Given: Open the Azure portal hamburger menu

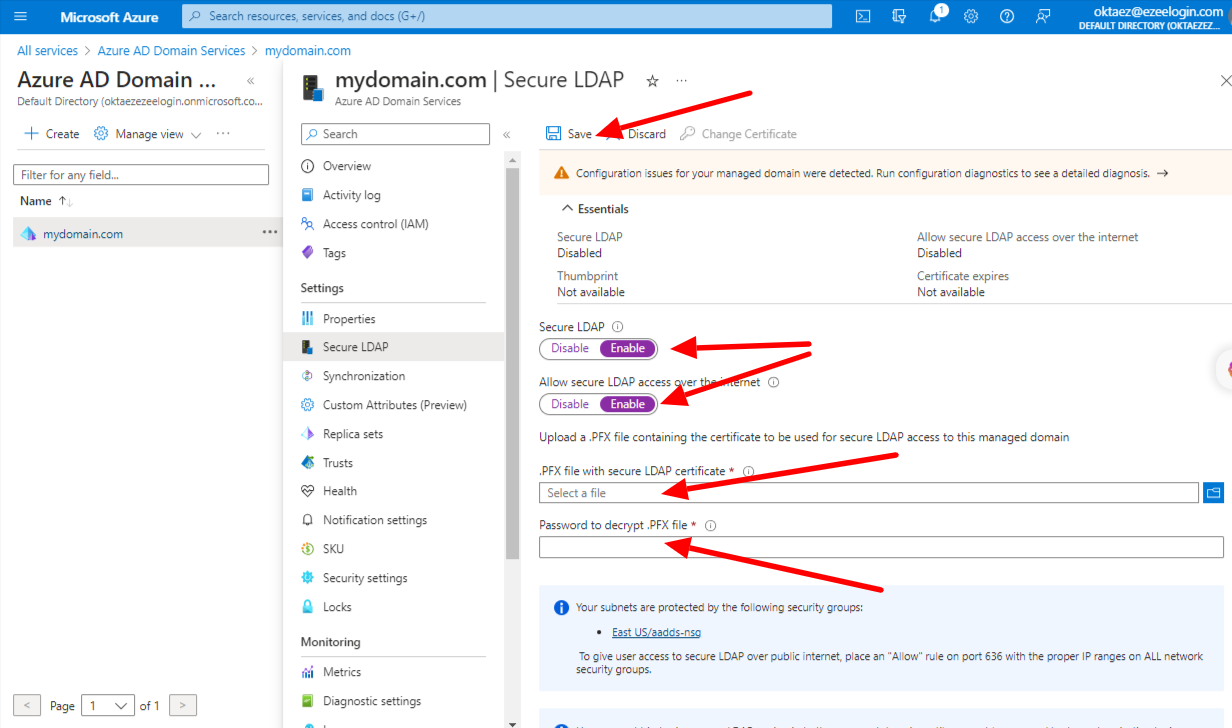Looking at the screenshot, I should click(x=21, y=16).
